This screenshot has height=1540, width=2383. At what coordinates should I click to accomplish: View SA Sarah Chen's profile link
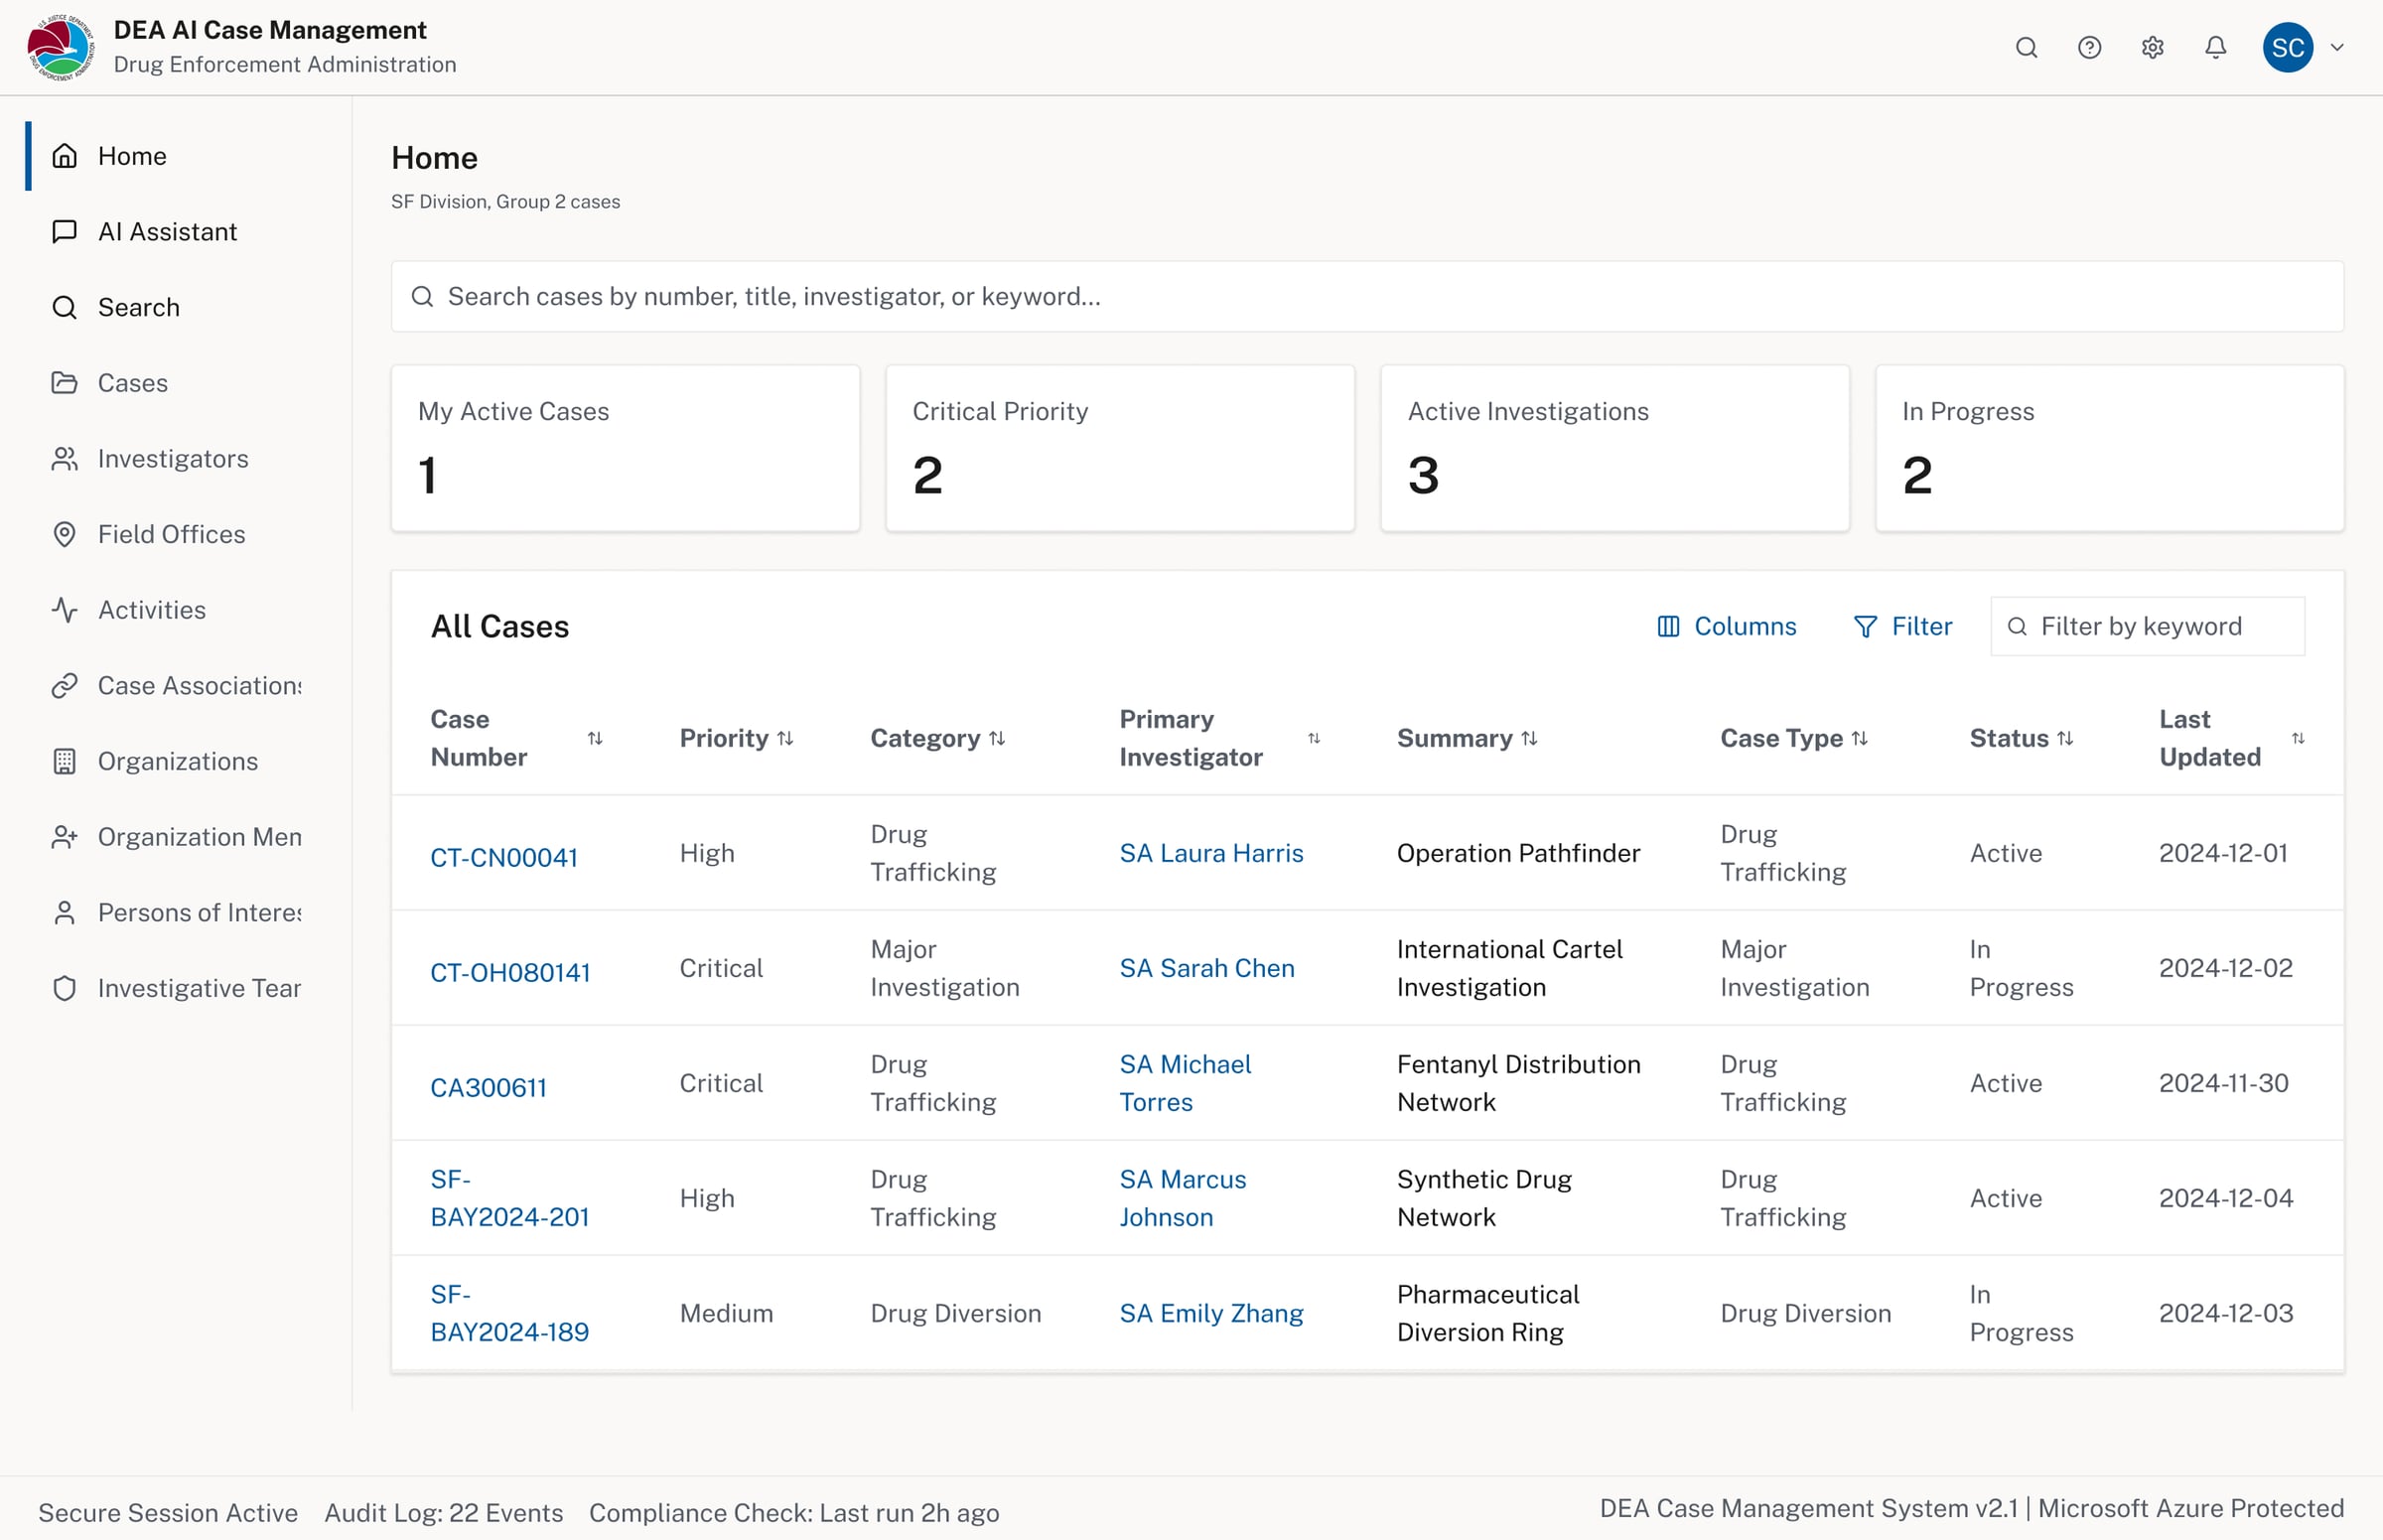(1207, 967)
